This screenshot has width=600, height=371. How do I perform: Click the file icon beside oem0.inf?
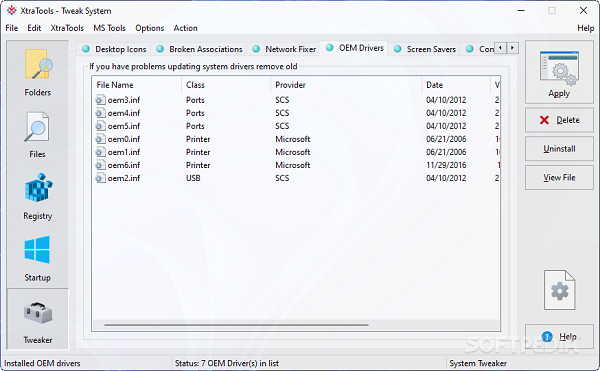coord(100,139)
